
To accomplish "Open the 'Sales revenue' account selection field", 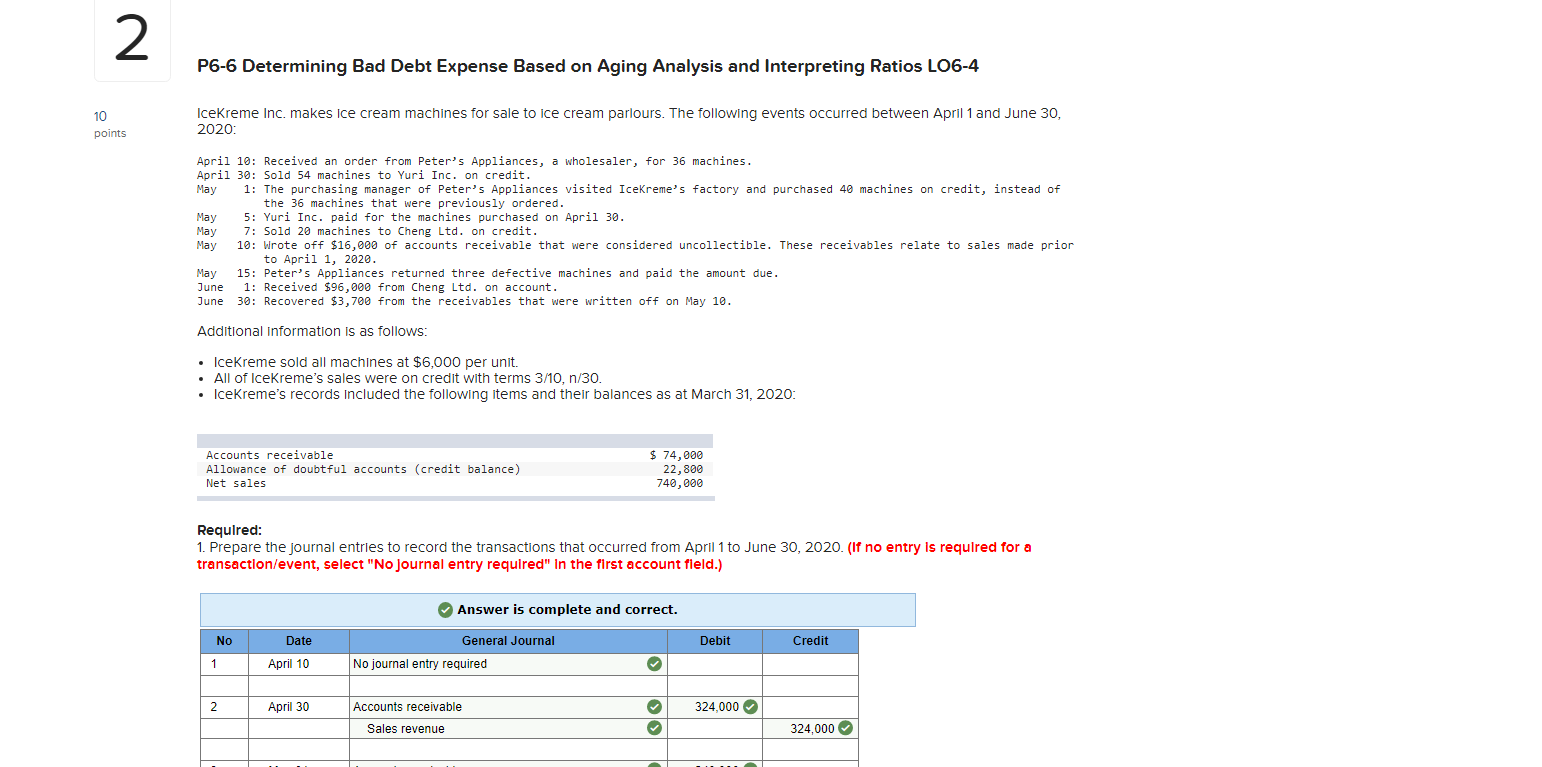I will pos(480,728).
